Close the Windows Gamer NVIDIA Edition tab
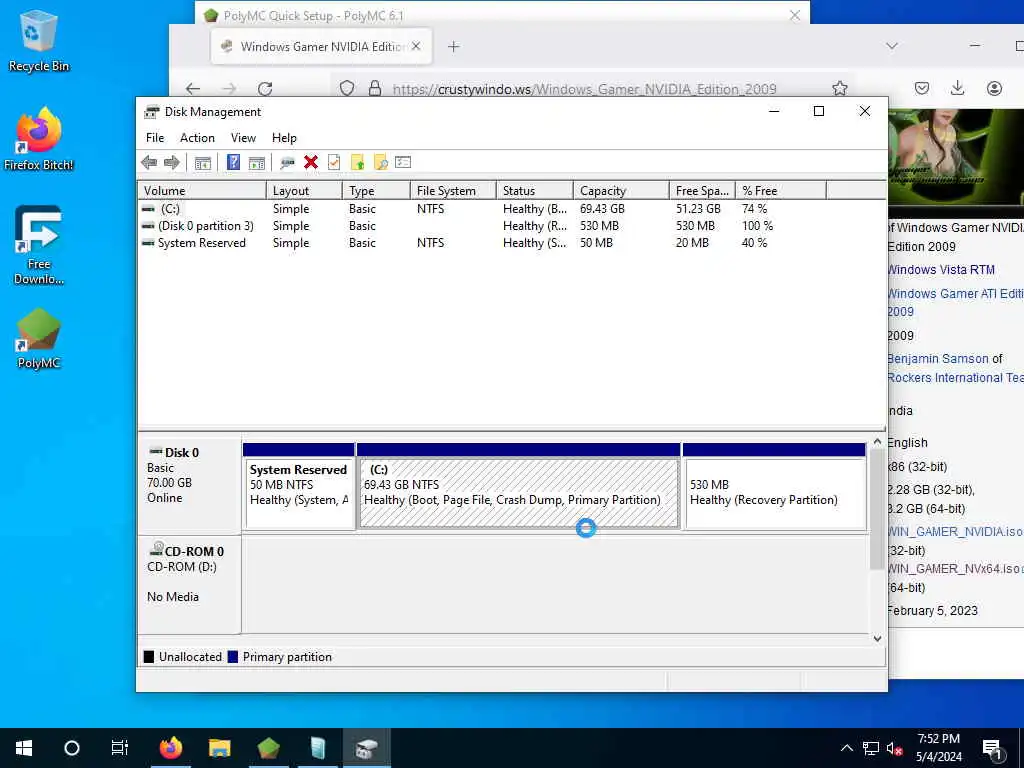Viewport: 1024px width, 768px height. [416, 46]
